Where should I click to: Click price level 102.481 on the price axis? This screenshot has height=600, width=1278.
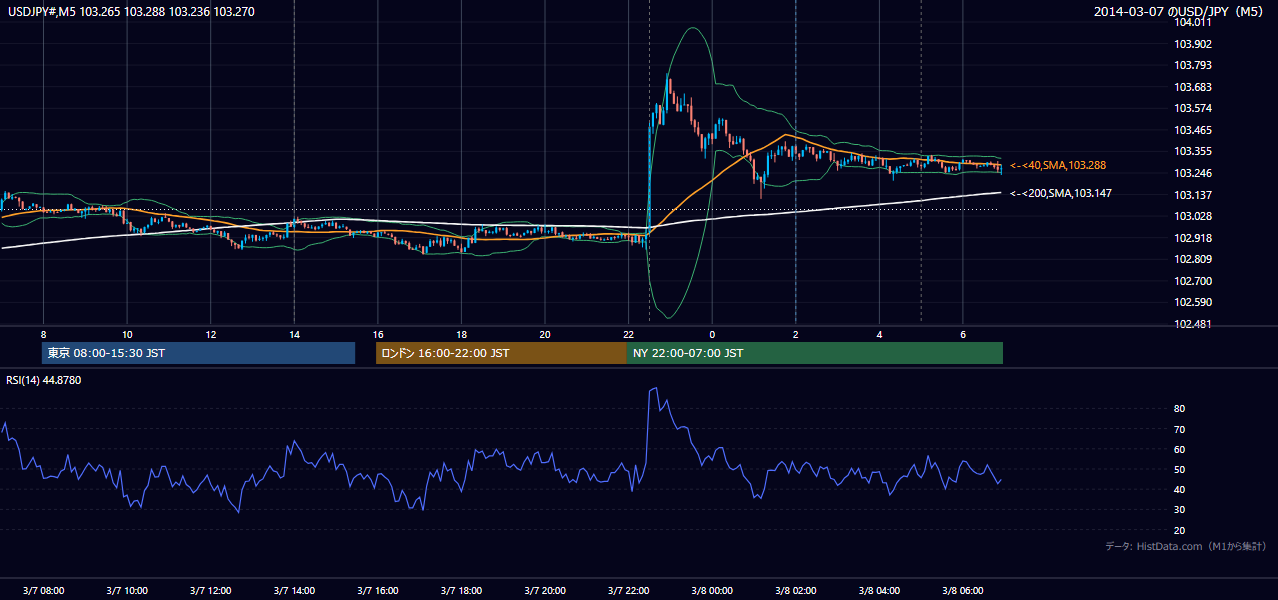point(1193,324)
